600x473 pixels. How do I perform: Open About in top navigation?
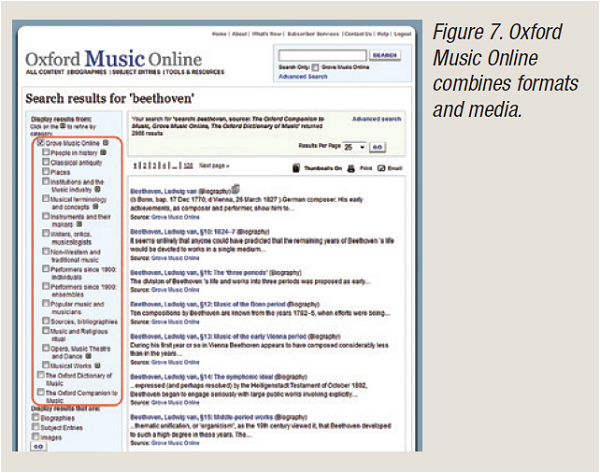(x=240, y=34)
